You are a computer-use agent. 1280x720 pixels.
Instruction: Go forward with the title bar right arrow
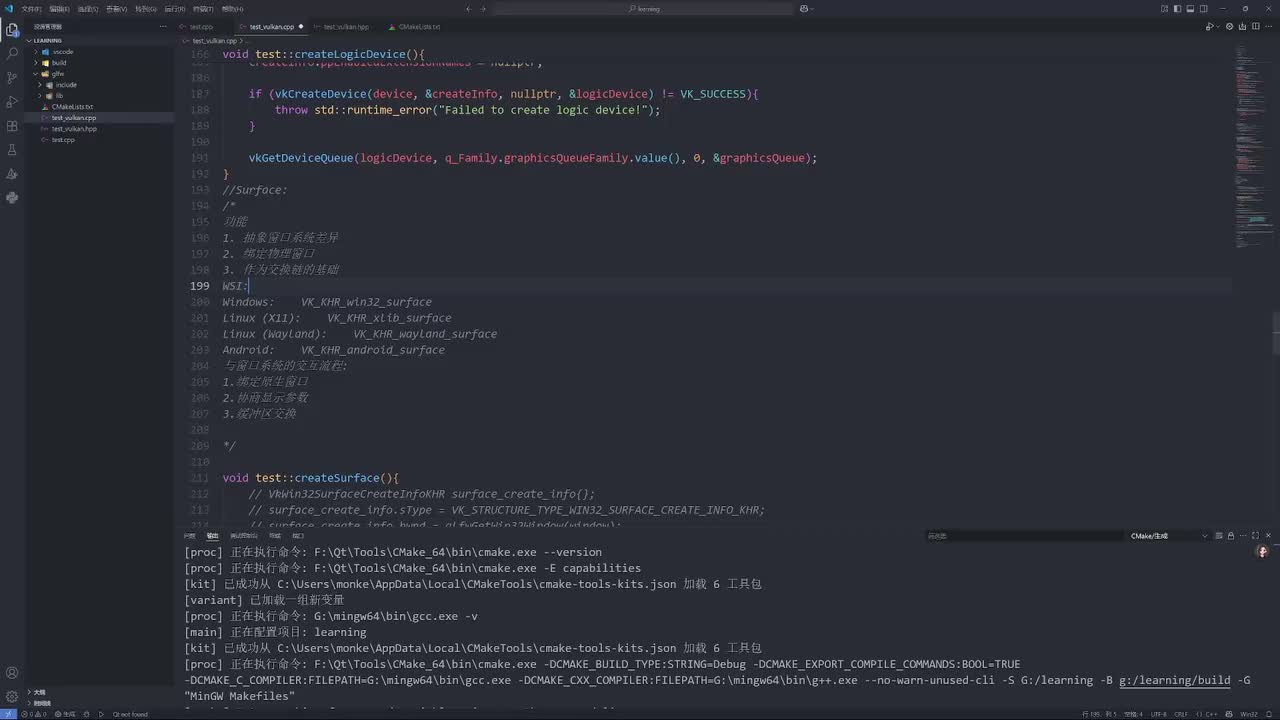point(484,8)
